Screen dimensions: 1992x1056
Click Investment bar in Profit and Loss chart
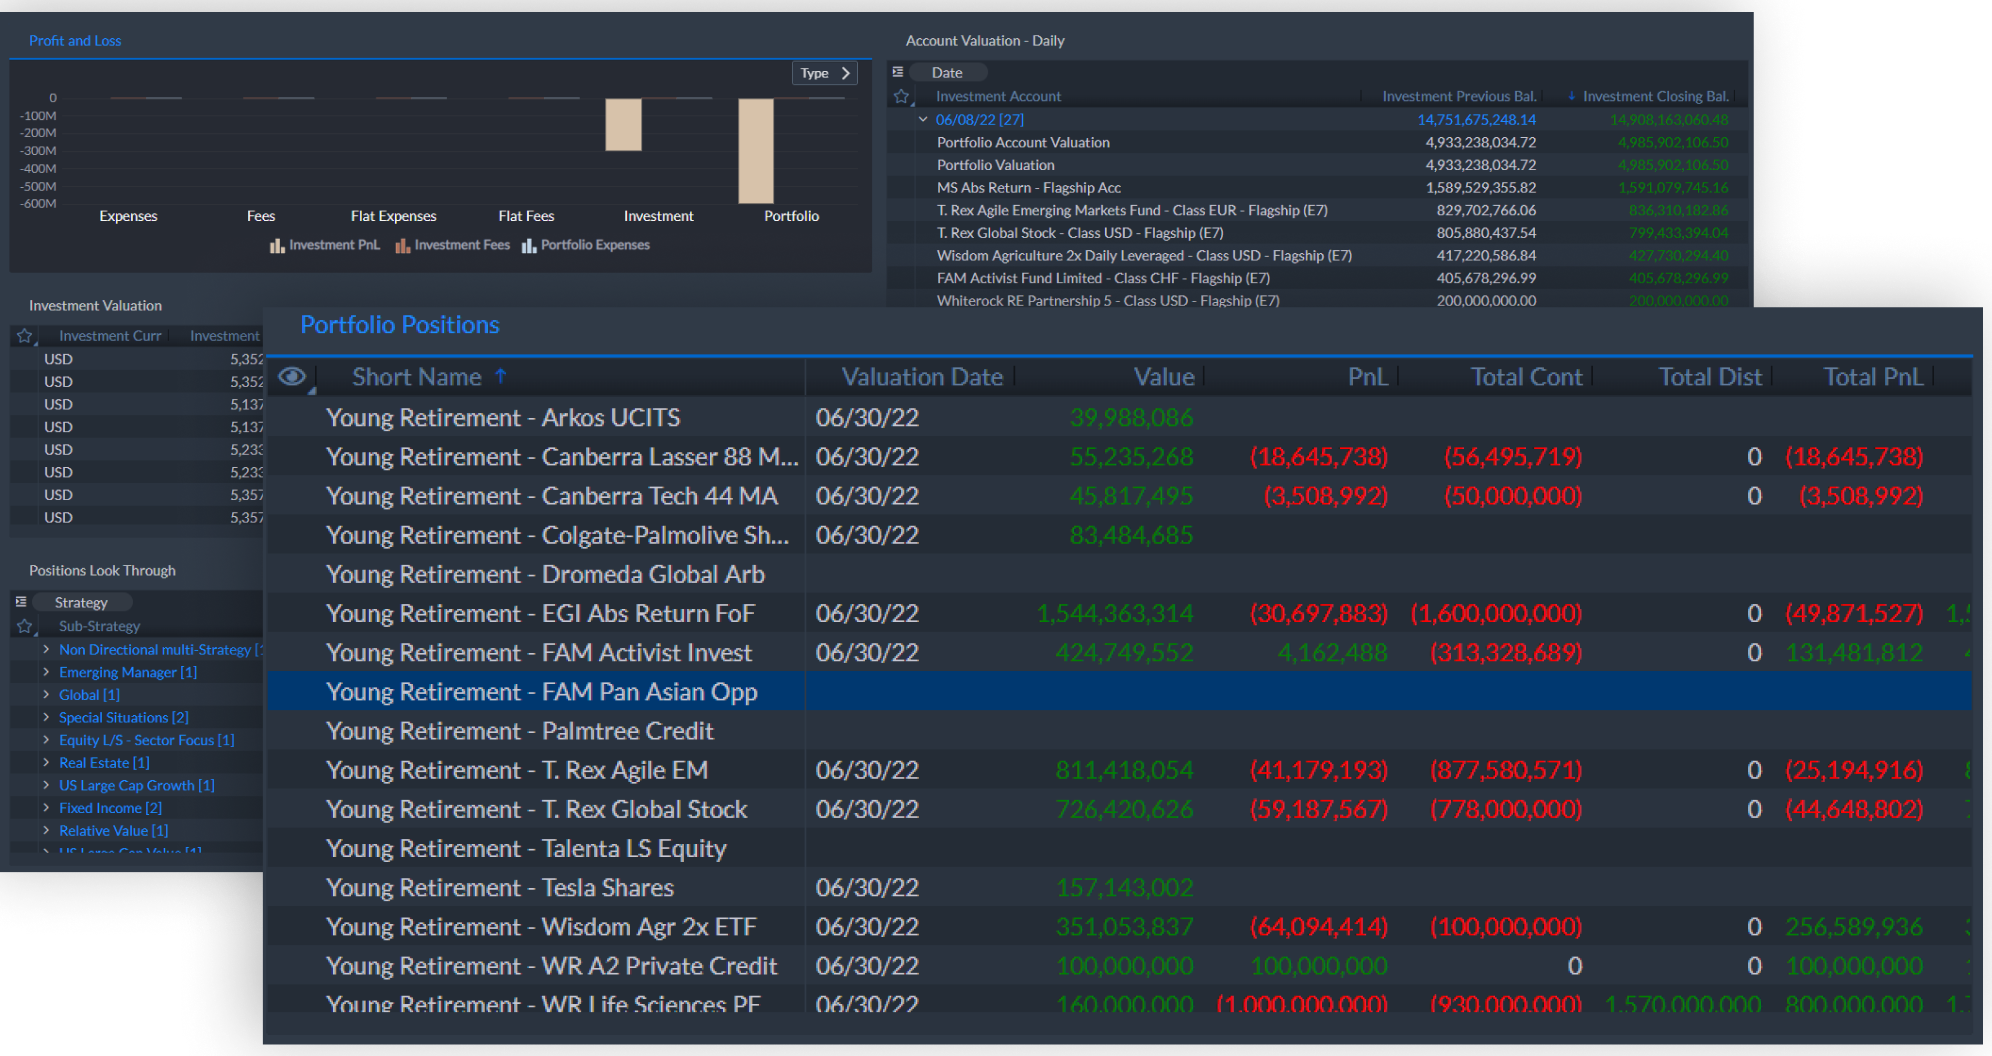(623, 124)
